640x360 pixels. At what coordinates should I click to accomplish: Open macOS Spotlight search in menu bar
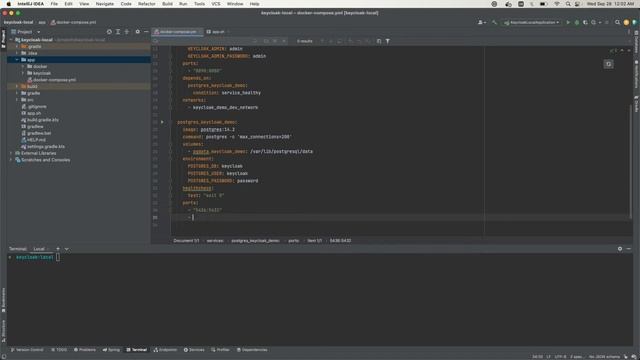(x=568, y=4)
